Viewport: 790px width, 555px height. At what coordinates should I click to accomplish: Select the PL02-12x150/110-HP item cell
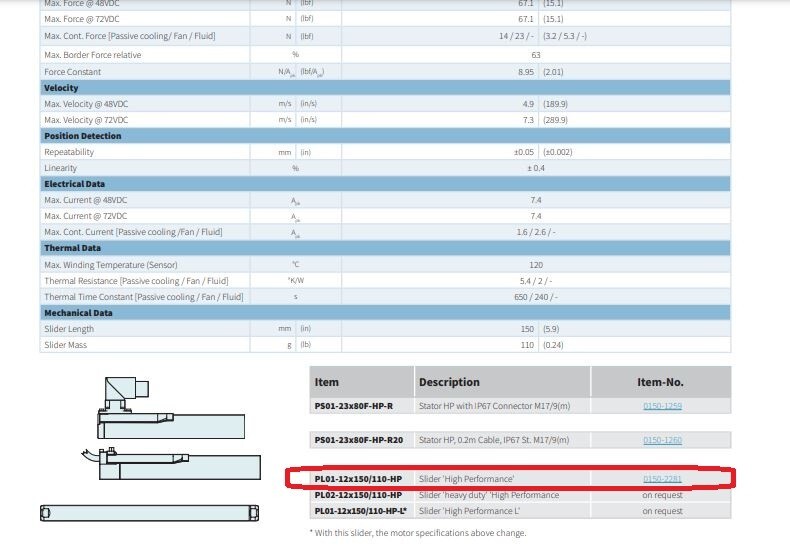click(361, 495)
